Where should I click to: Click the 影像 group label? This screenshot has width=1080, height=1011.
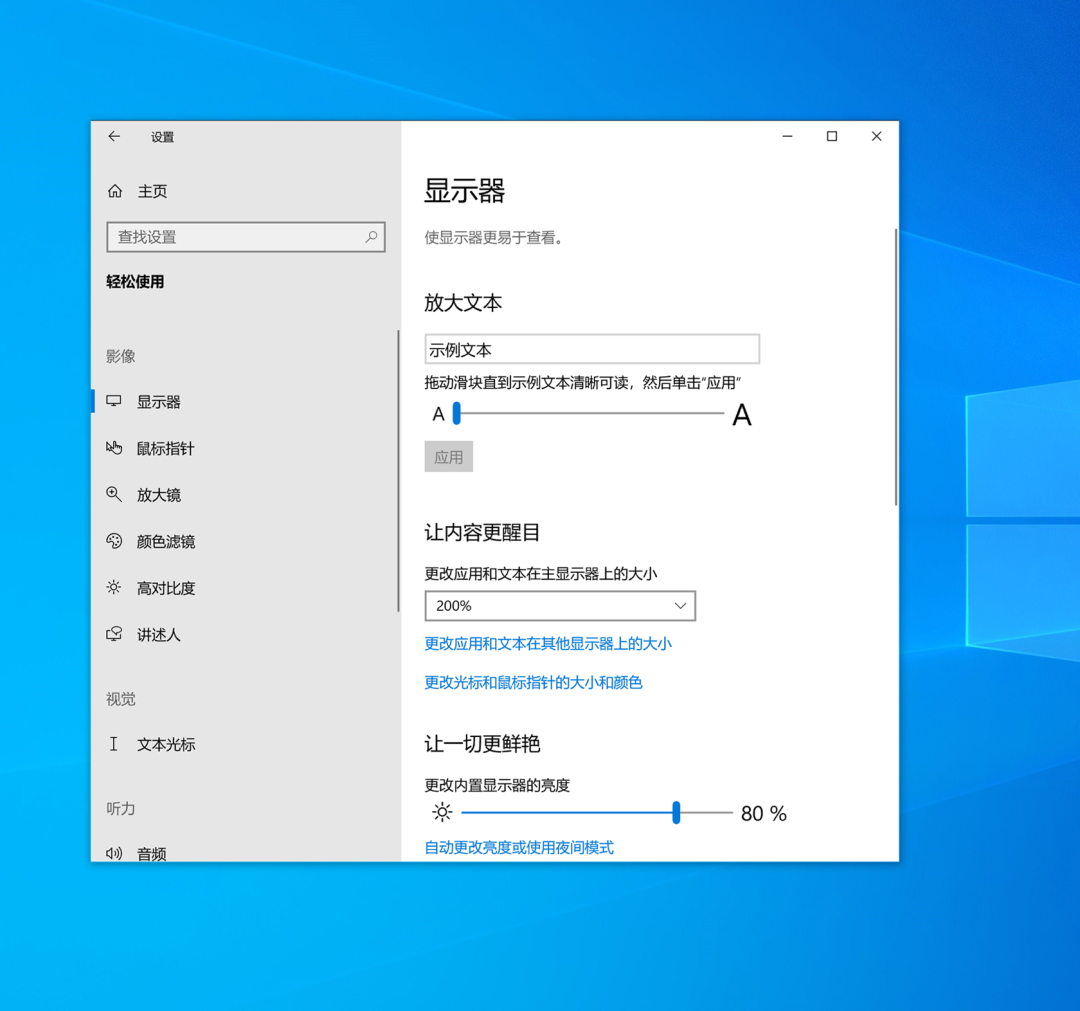coord(121,356)
